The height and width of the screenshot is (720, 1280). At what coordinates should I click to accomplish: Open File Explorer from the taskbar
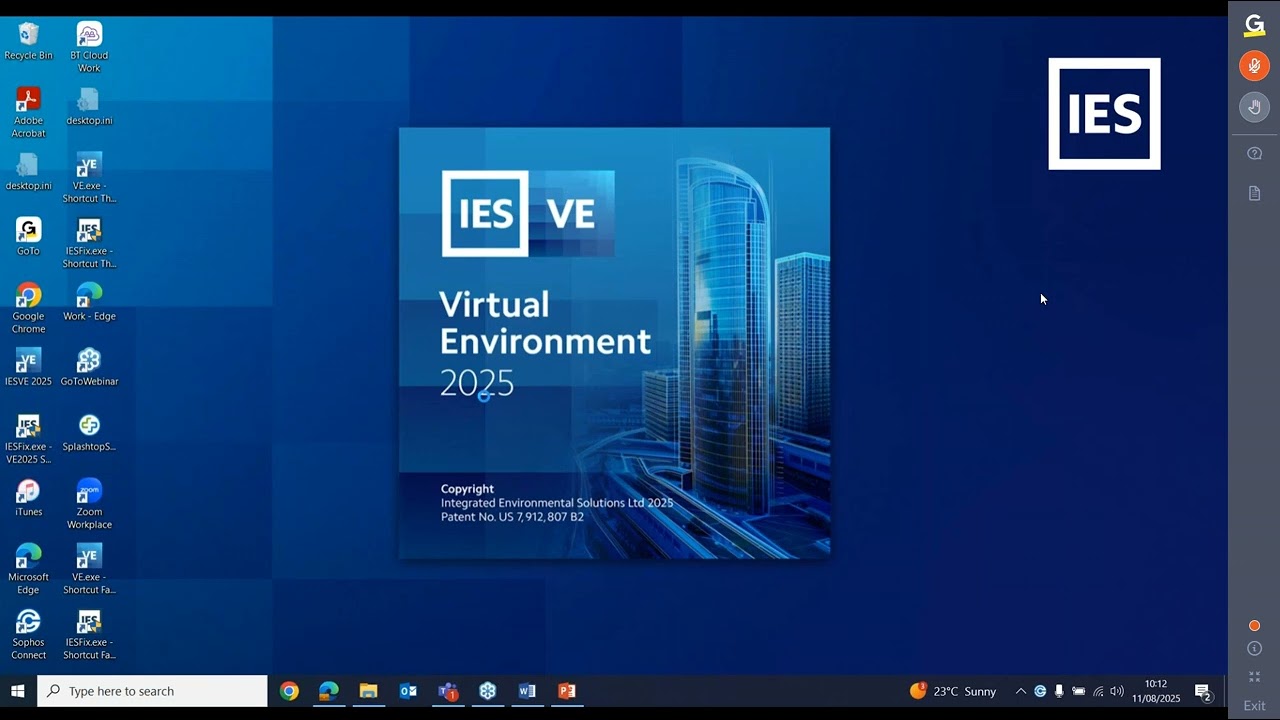(368, 691)
